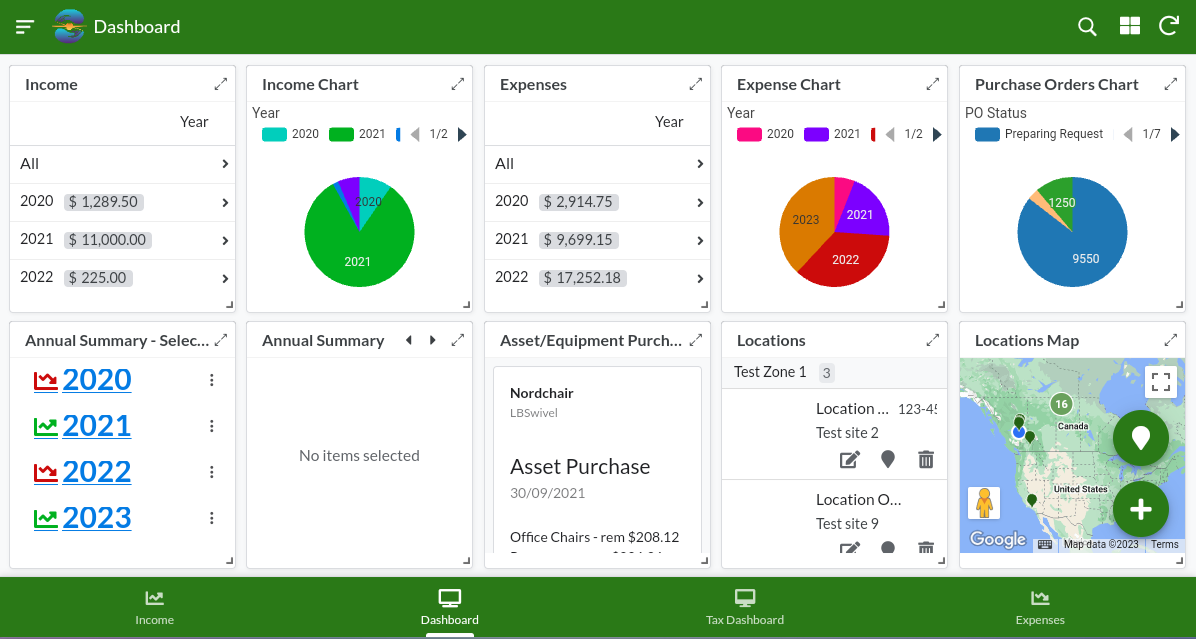
Task: Open the Expenses tab in the bottom bar
Action: (1040, 607)
